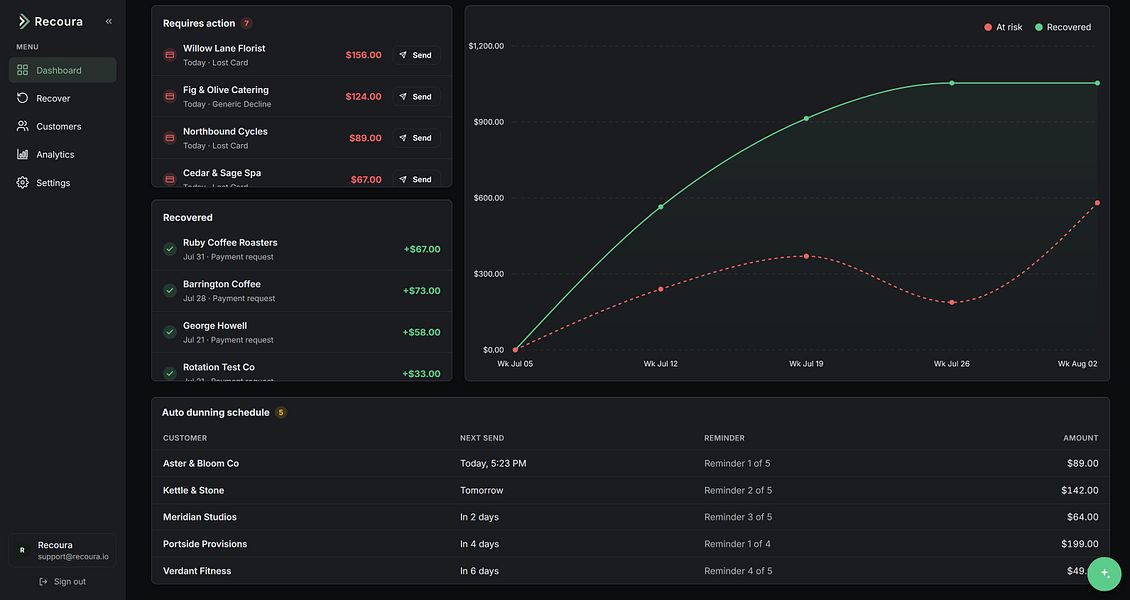Collapse the sidebar with double chevron
Viewport: 1130px width, 600px height.
click(109, 22)
